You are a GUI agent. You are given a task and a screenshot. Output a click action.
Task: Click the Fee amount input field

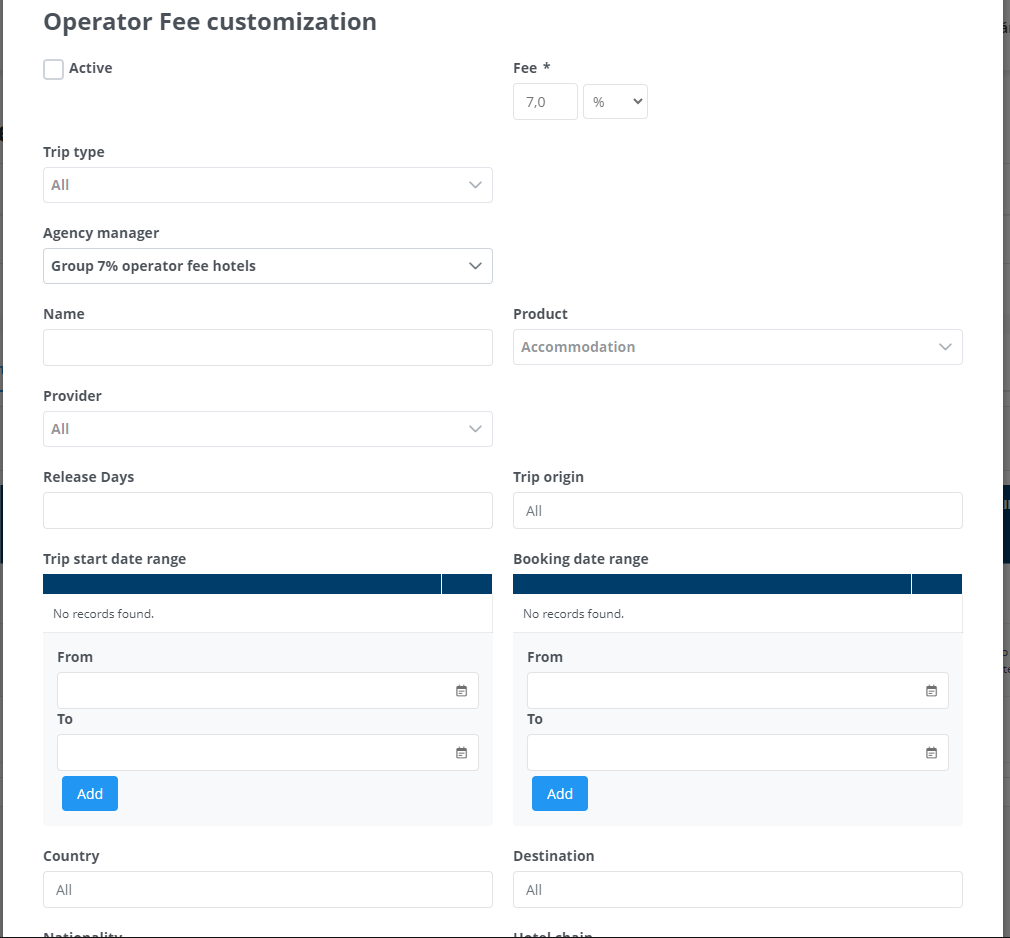point(545,102)
